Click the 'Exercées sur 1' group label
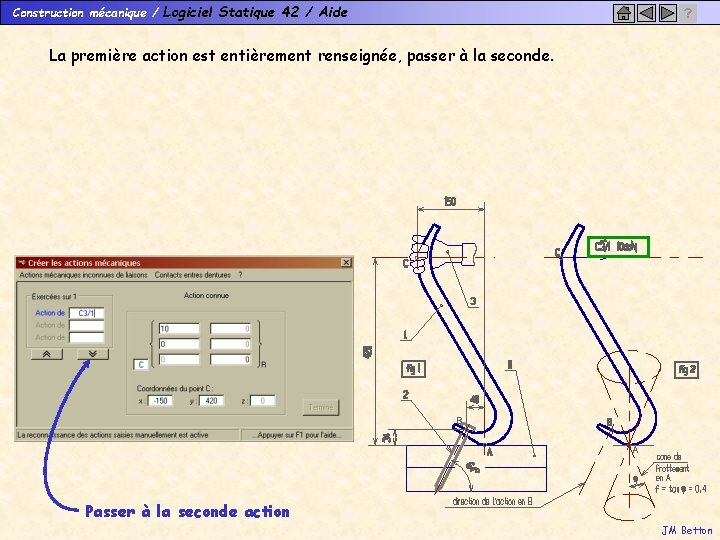 (54, 297)
